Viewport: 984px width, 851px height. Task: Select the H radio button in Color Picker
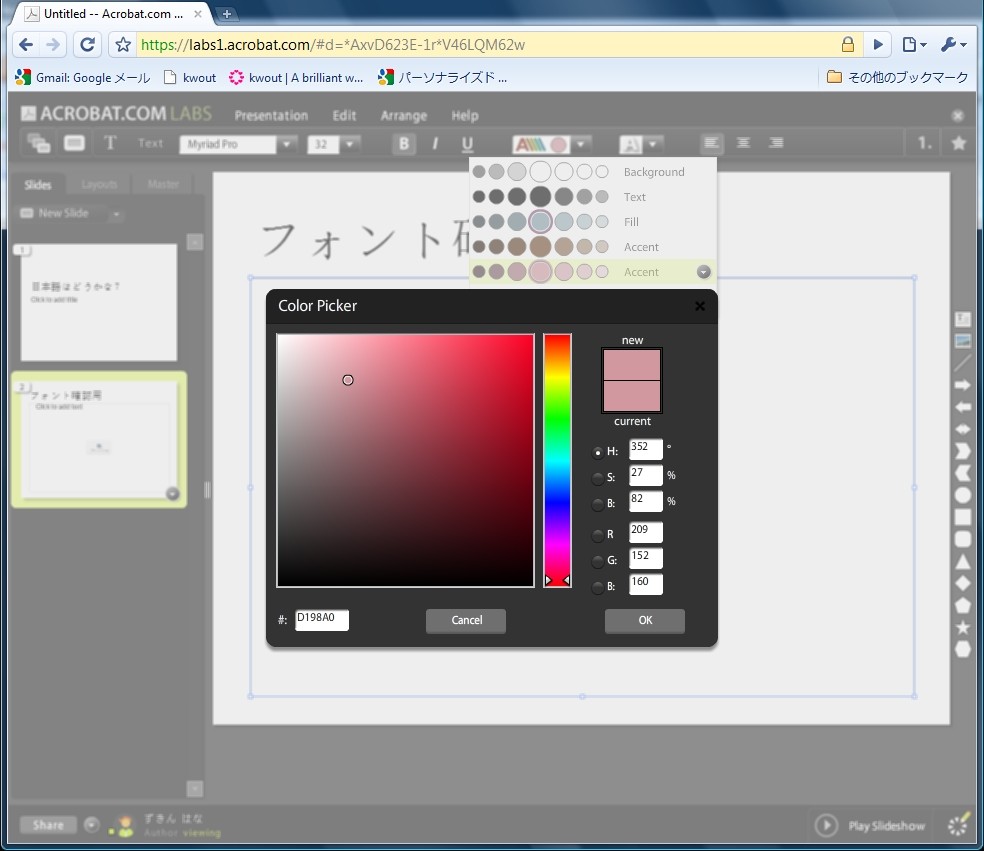tap(597, 451)
